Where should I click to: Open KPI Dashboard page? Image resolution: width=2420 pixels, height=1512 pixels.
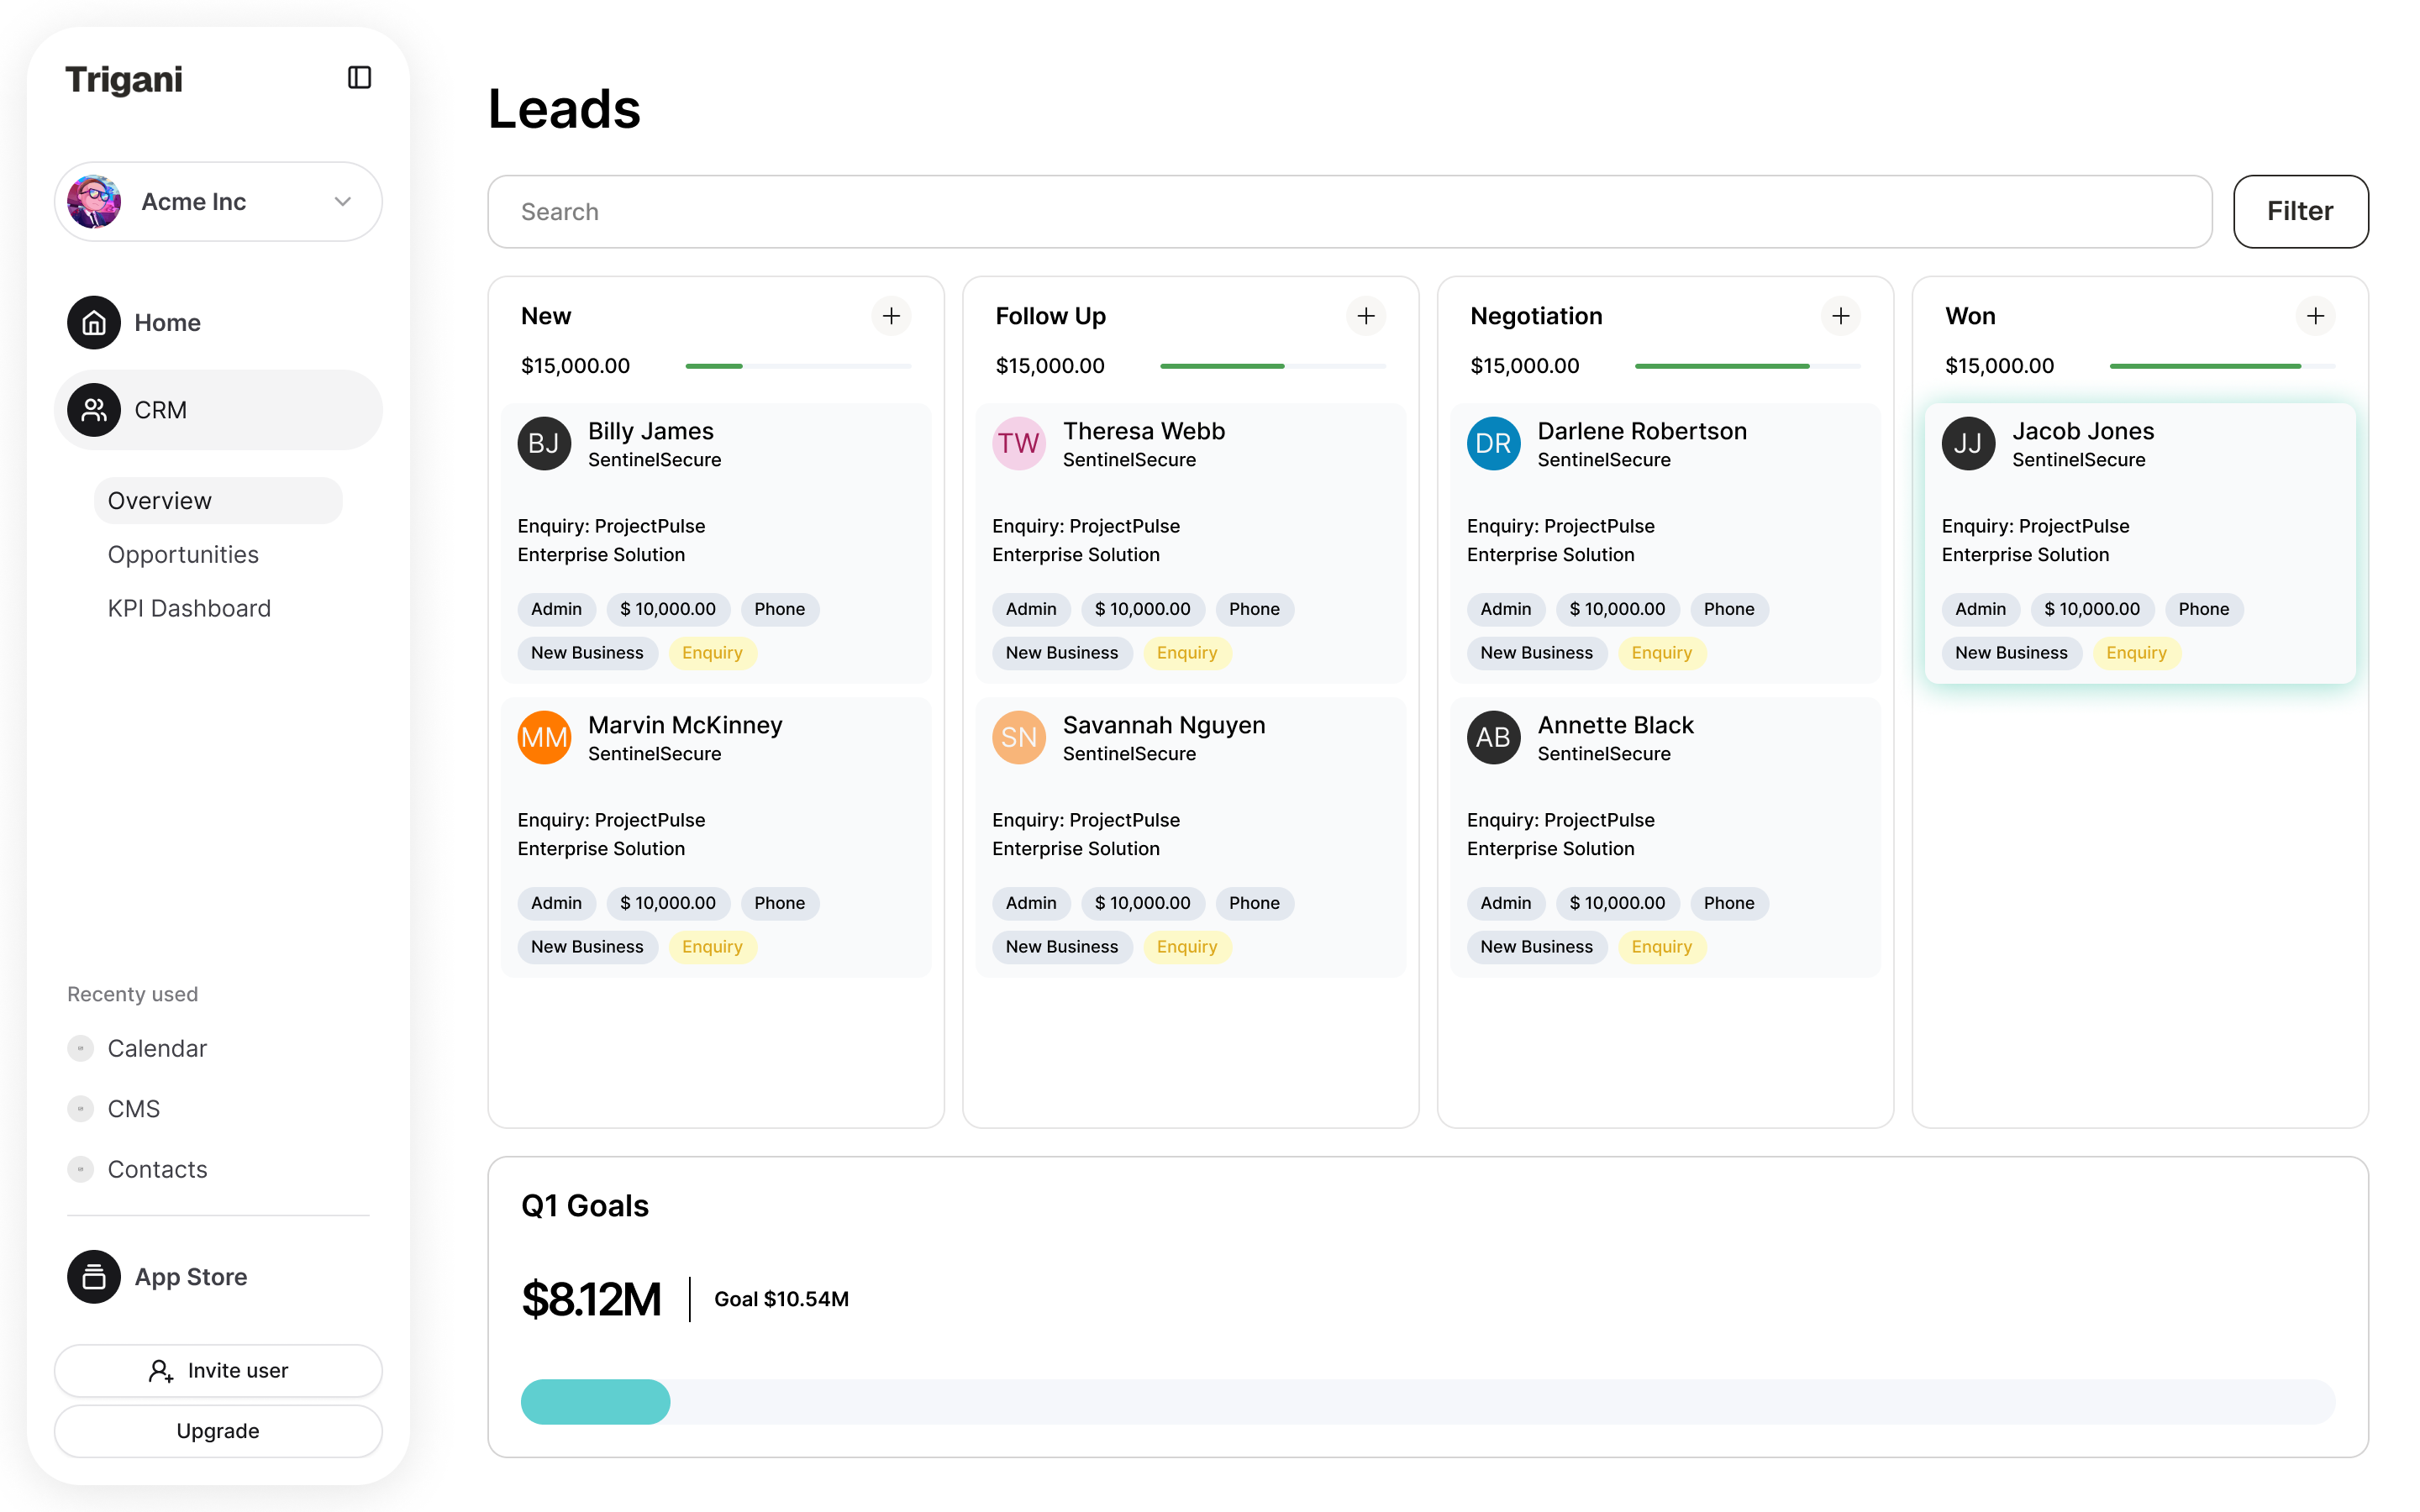click(189, 608)
